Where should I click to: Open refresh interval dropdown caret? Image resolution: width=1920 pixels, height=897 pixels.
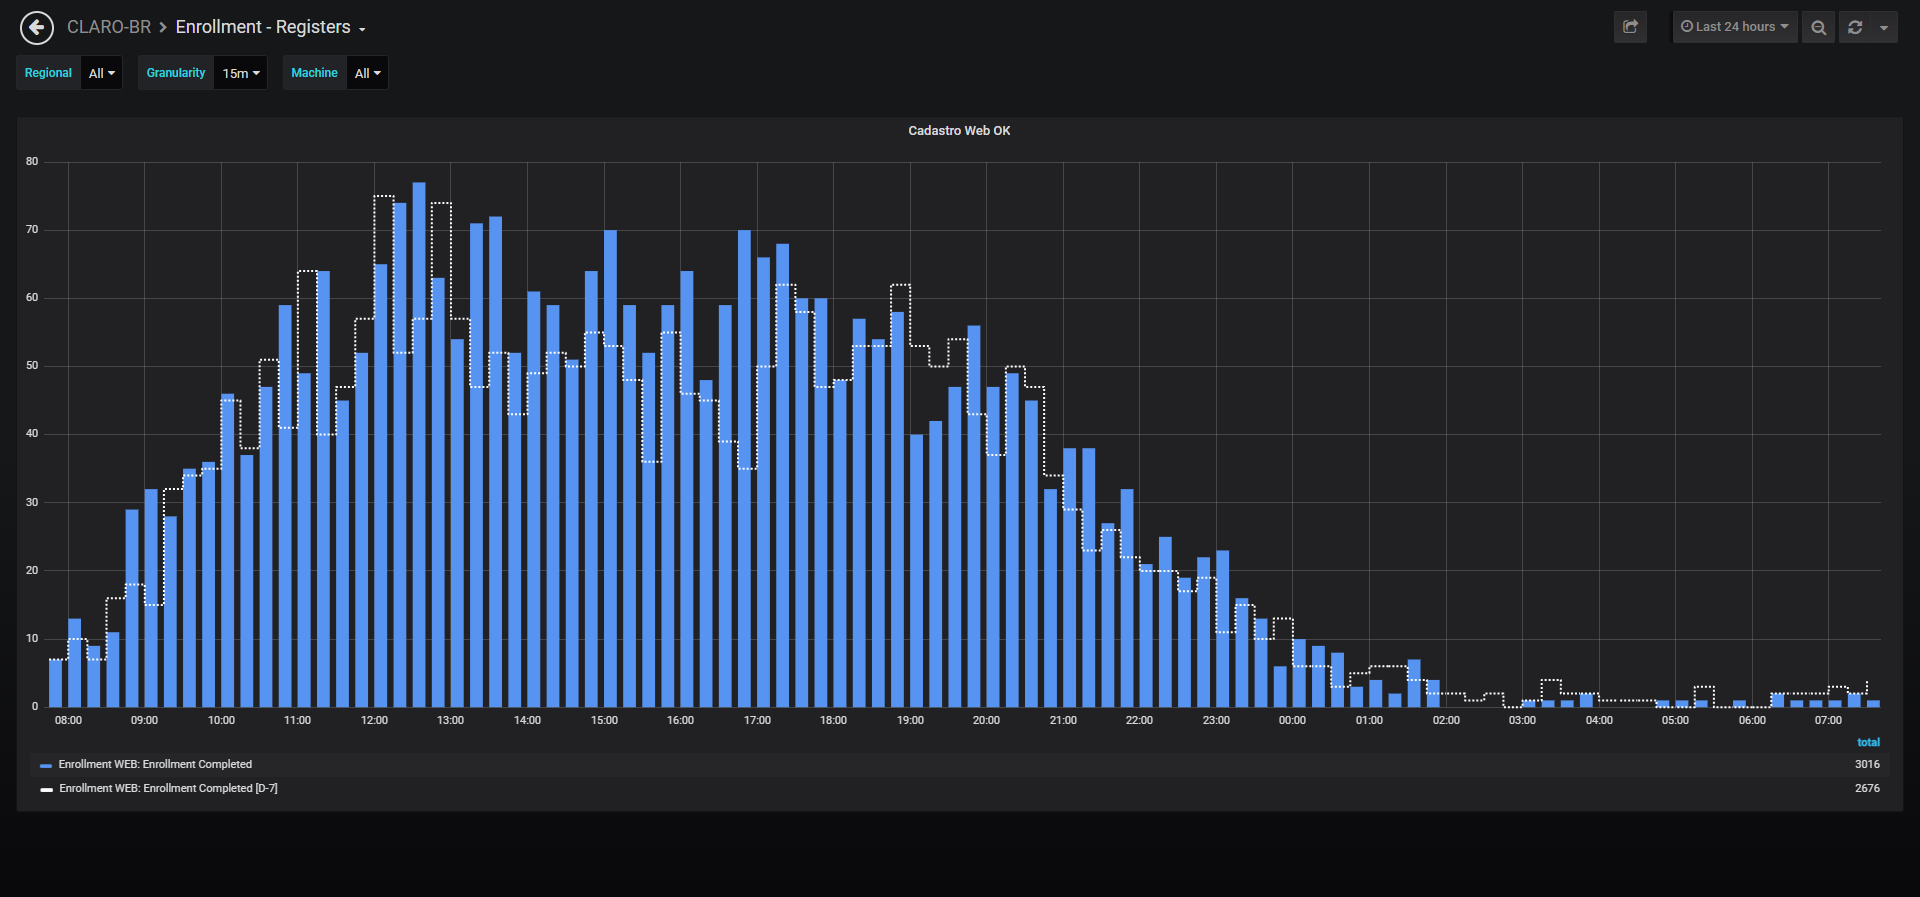click(x=1884, y=27)
